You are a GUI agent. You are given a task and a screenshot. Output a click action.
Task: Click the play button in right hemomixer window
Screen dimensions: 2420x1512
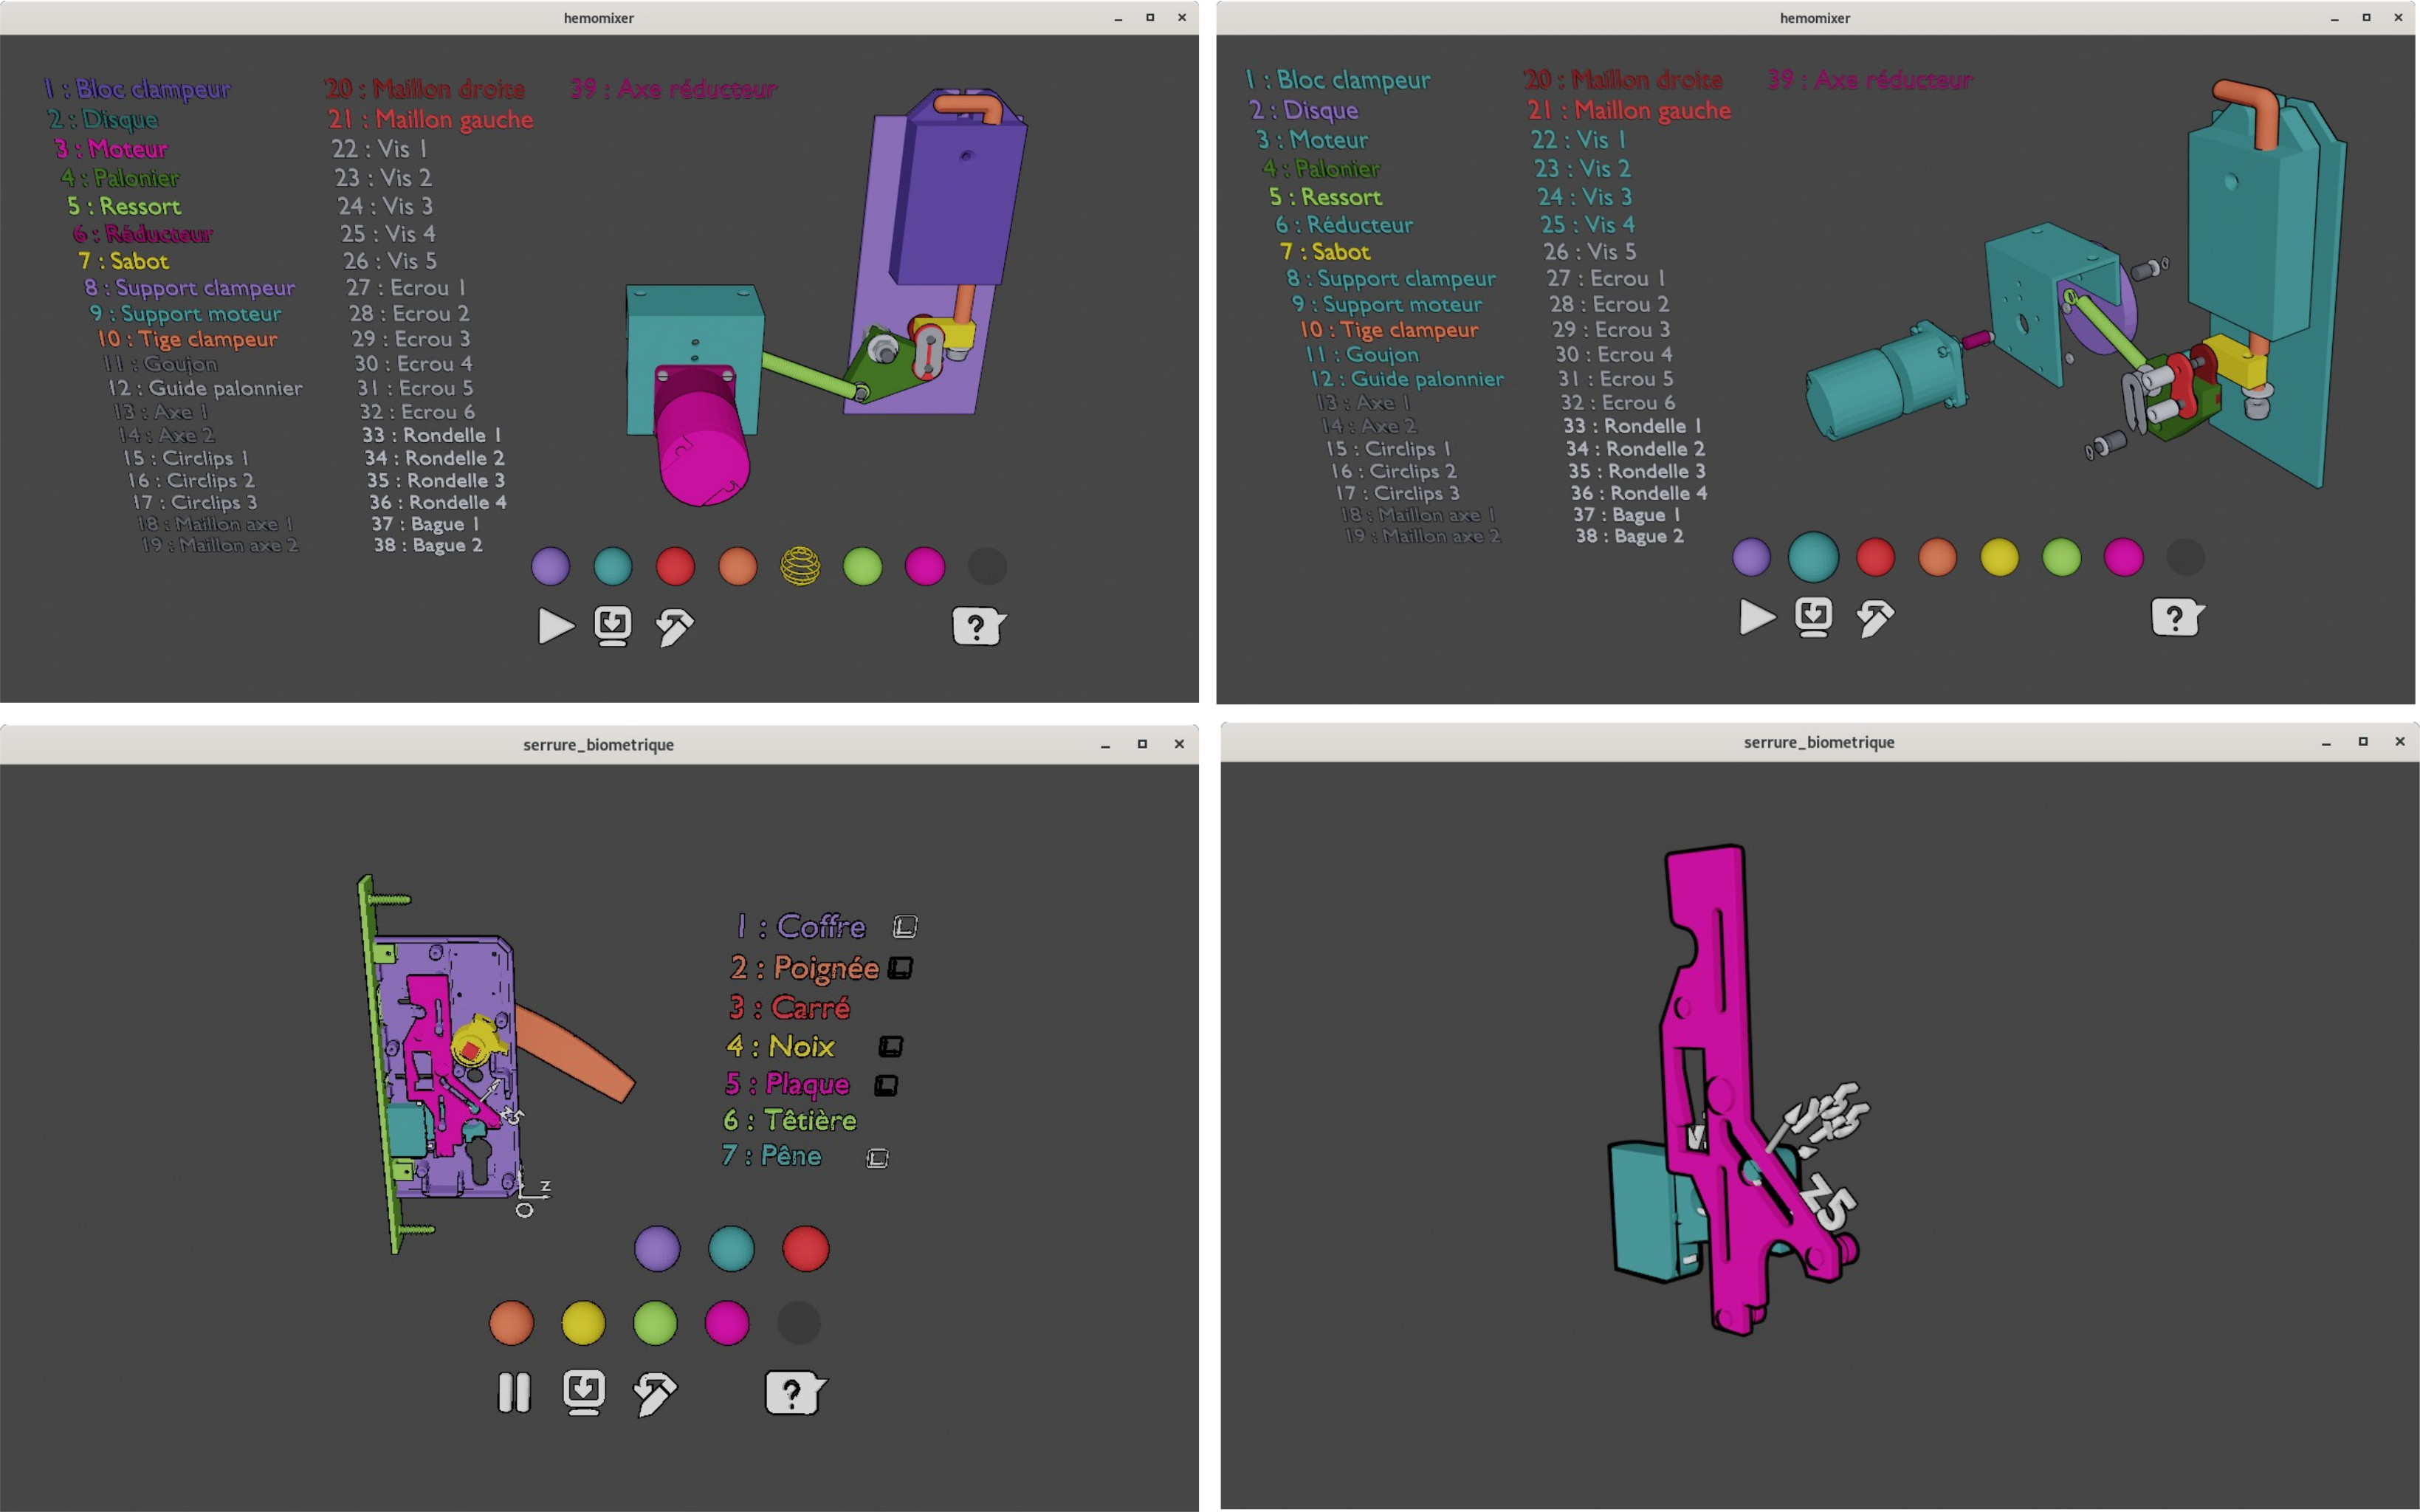point(1757,617)
